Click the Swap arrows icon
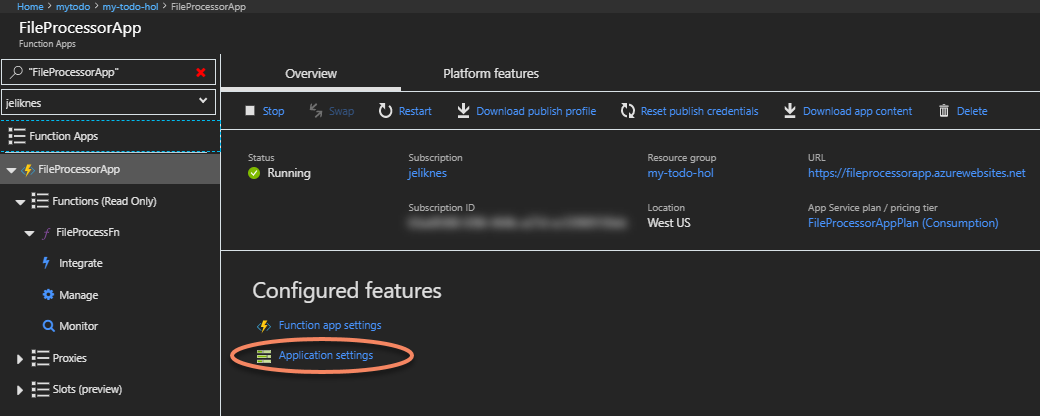This screenshot has width=1040, height=416. [x=316, y=111]
